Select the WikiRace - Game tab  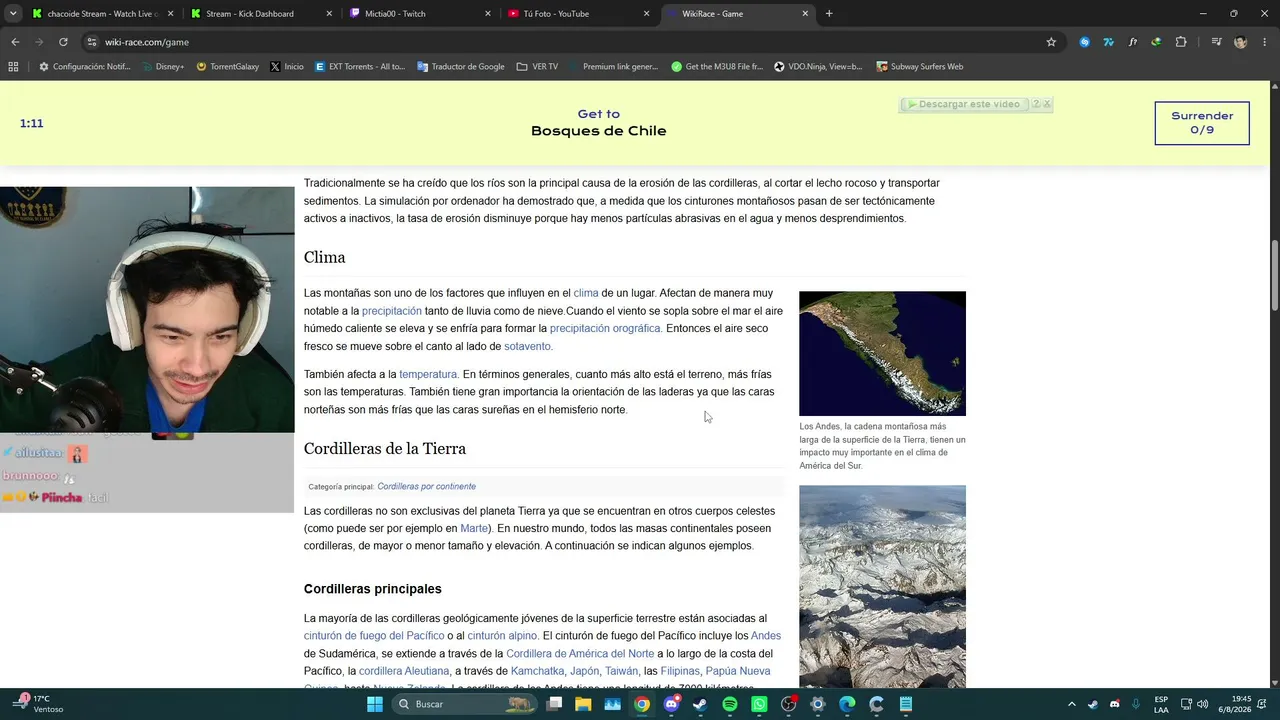click(736, 14)
